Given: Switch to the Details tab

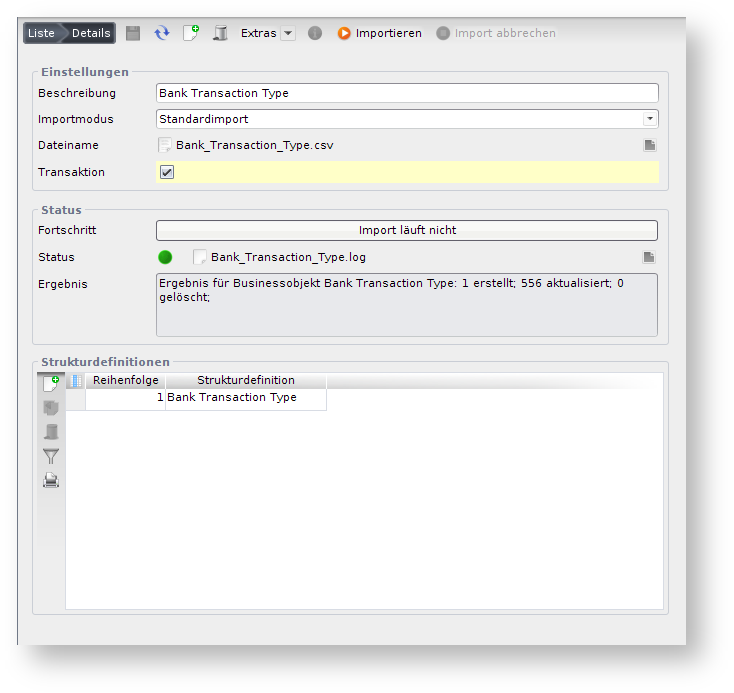Looking at the screenshot, I should (x=91, y=33).
